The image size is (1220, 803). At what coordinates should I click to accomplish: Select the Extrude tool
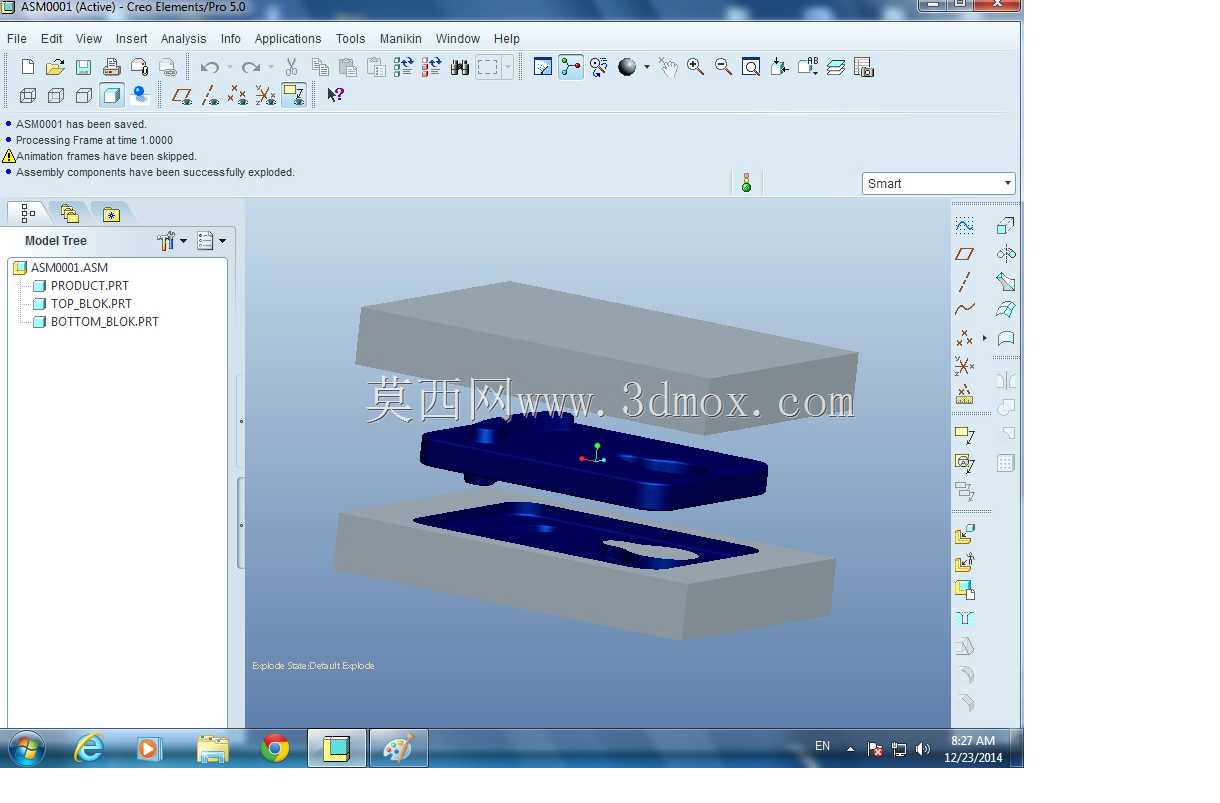[x=1006, y=226]
